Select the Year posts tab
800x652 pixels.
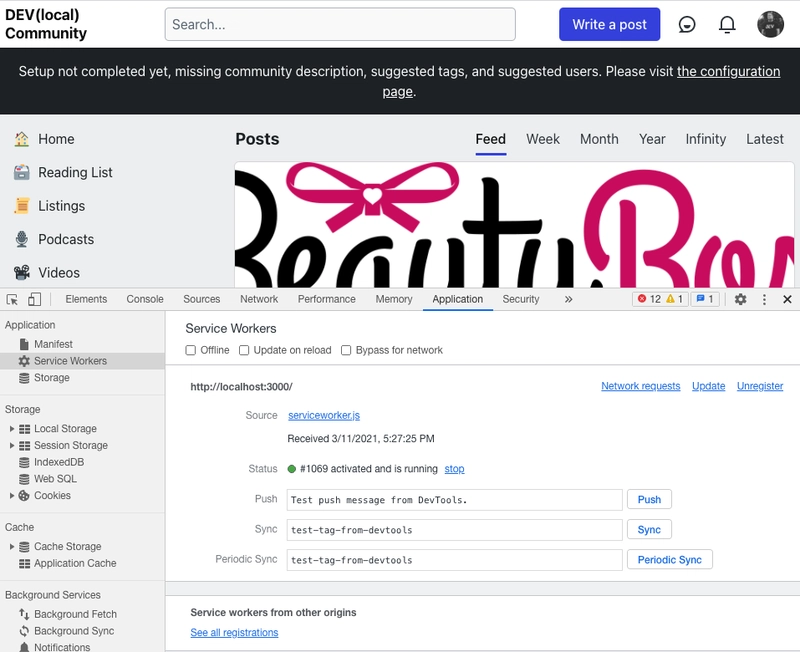click(652, 139)
